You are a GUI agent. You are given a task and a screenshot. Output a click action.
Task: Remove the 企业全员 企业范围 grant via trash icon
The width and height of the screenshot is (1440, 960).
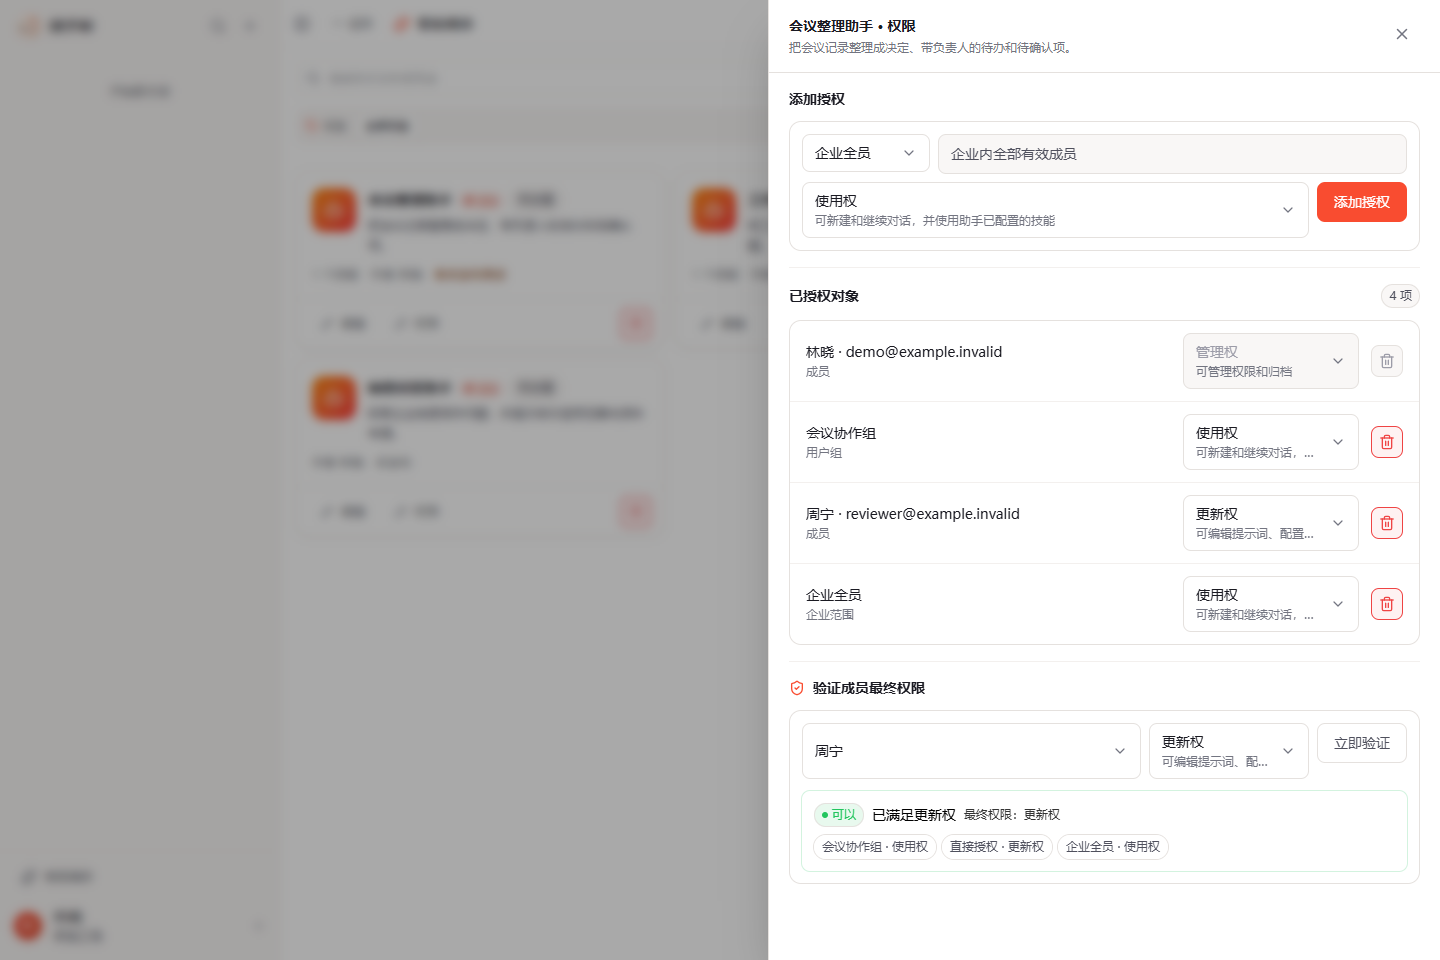pyautogui.click(x=1387, y=604)
